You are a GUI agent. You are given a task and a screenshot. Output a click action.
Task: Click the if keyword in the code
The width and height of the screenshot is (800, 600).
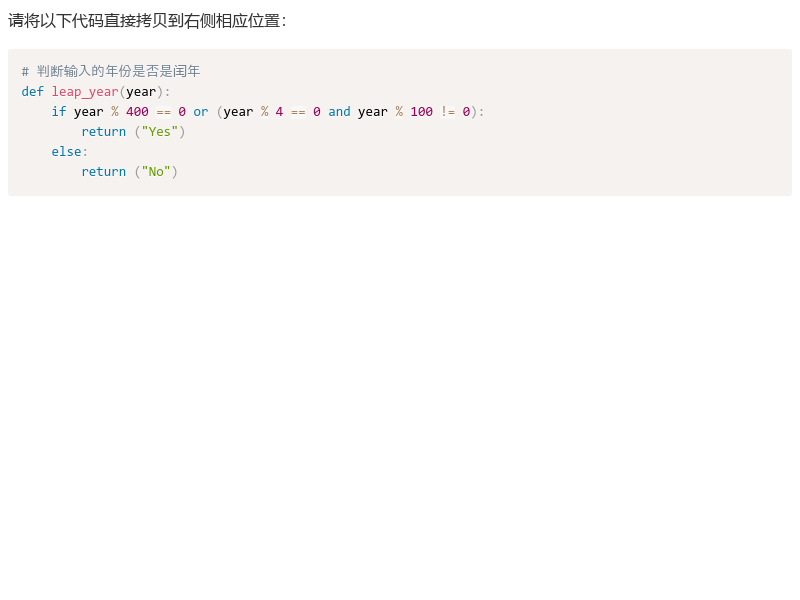pyautogui.click(x=59, y=111)
